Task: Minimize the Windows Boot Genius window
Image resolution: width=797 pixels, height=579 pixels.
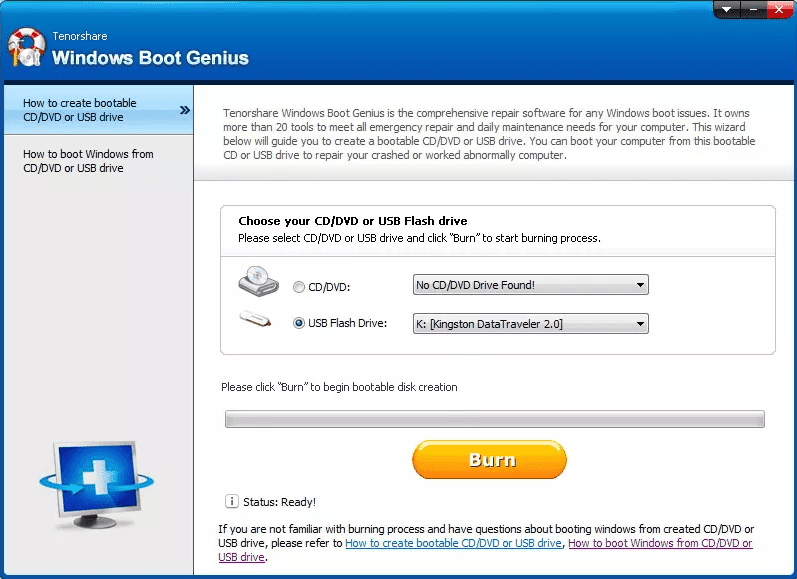Action: pyautogui.click(x=753, y=9)
